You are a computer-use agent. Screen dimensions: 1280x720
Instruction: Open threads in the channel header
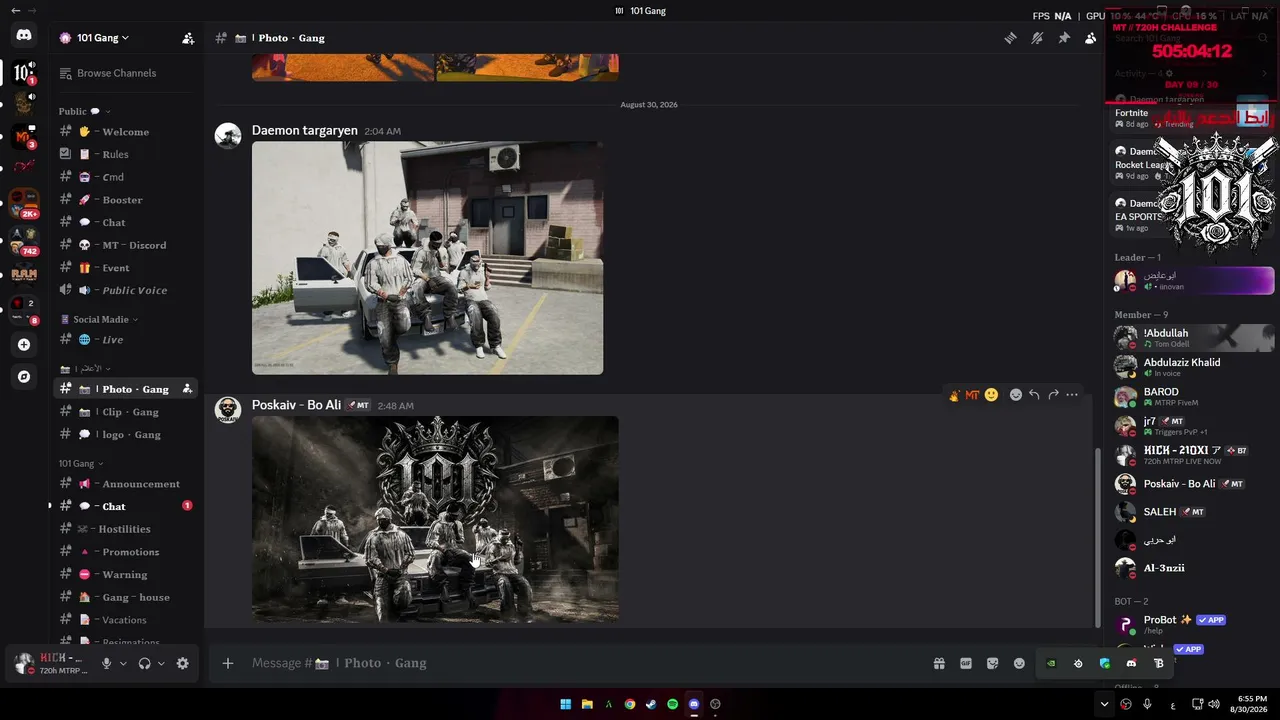tap(1011, 38)
